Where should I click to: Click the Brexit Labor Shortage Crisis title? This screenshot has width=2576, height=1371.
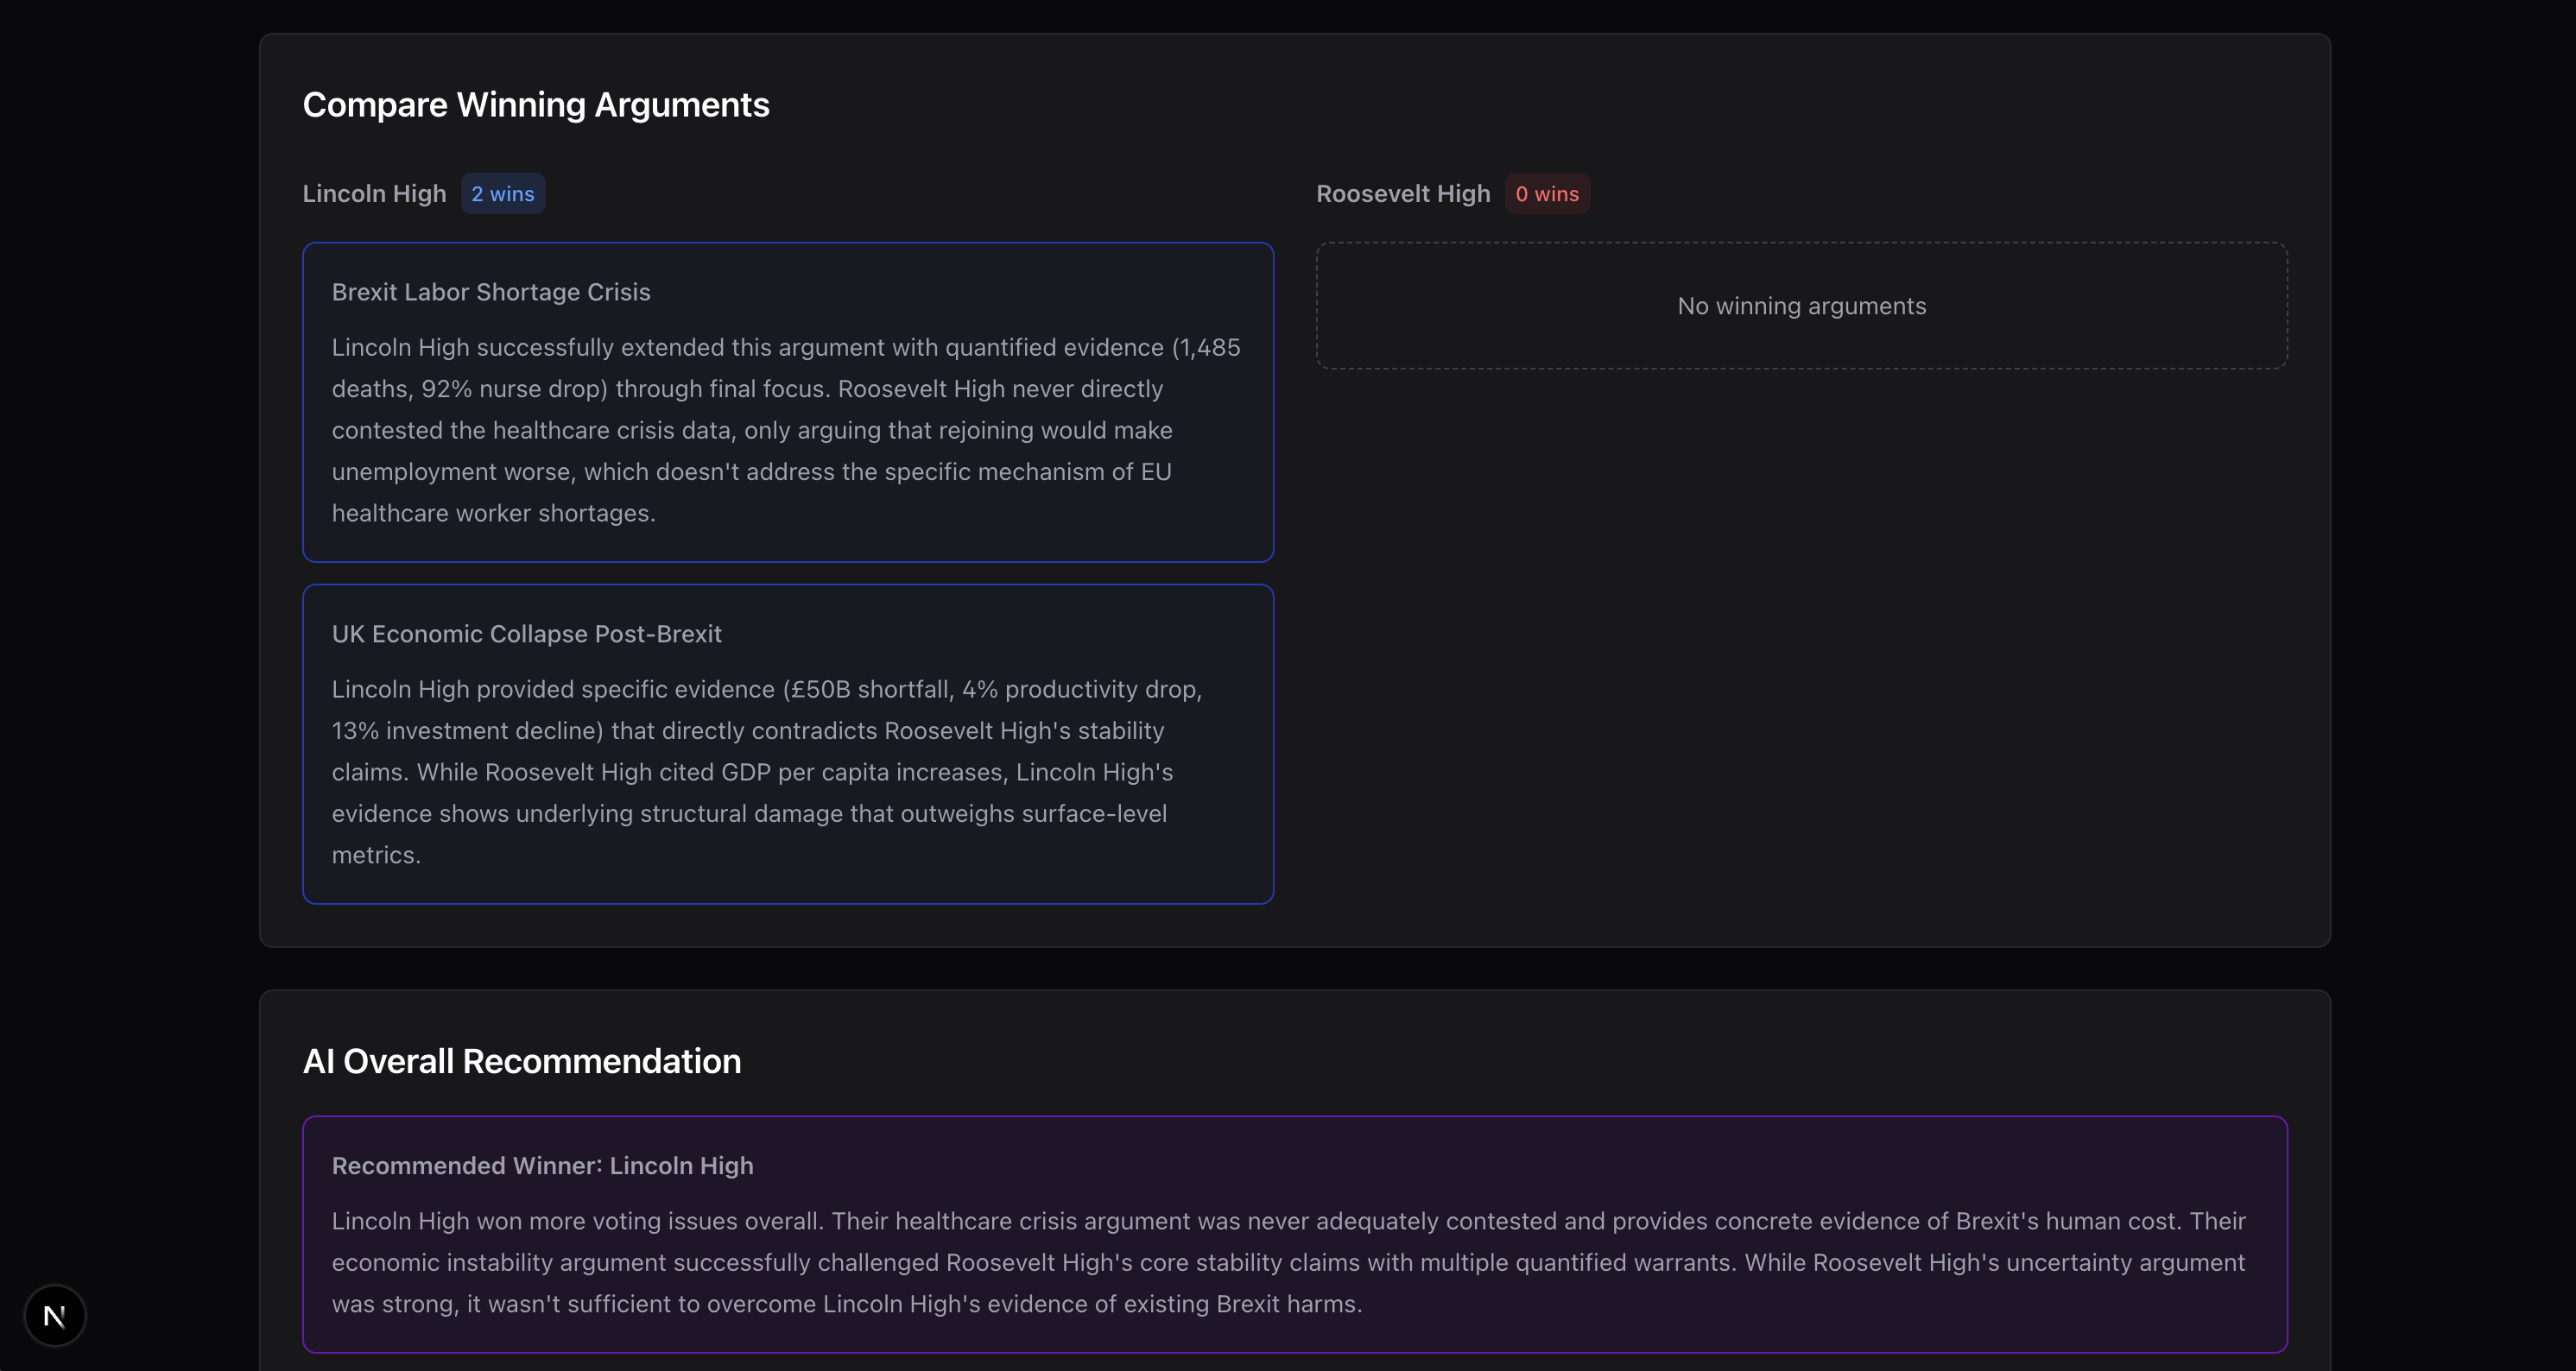click(x=491, y=292)
